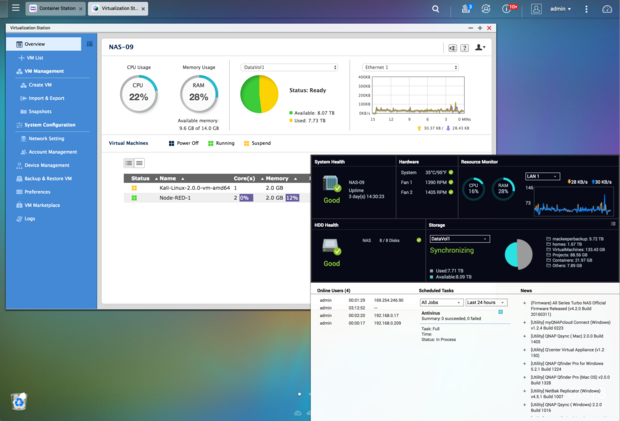The width and height of the screenshot is (620, 421).
Task: Expand the DataVol1 dropdown in Storage panel
Action: [x=460, y=239]
